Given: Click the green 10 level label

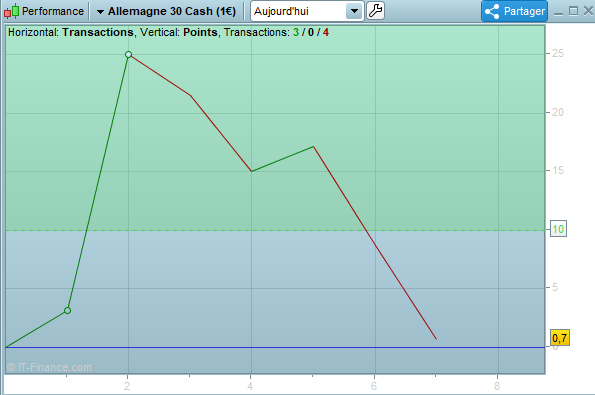Looking at the screenshot, I should click(558, 229).
